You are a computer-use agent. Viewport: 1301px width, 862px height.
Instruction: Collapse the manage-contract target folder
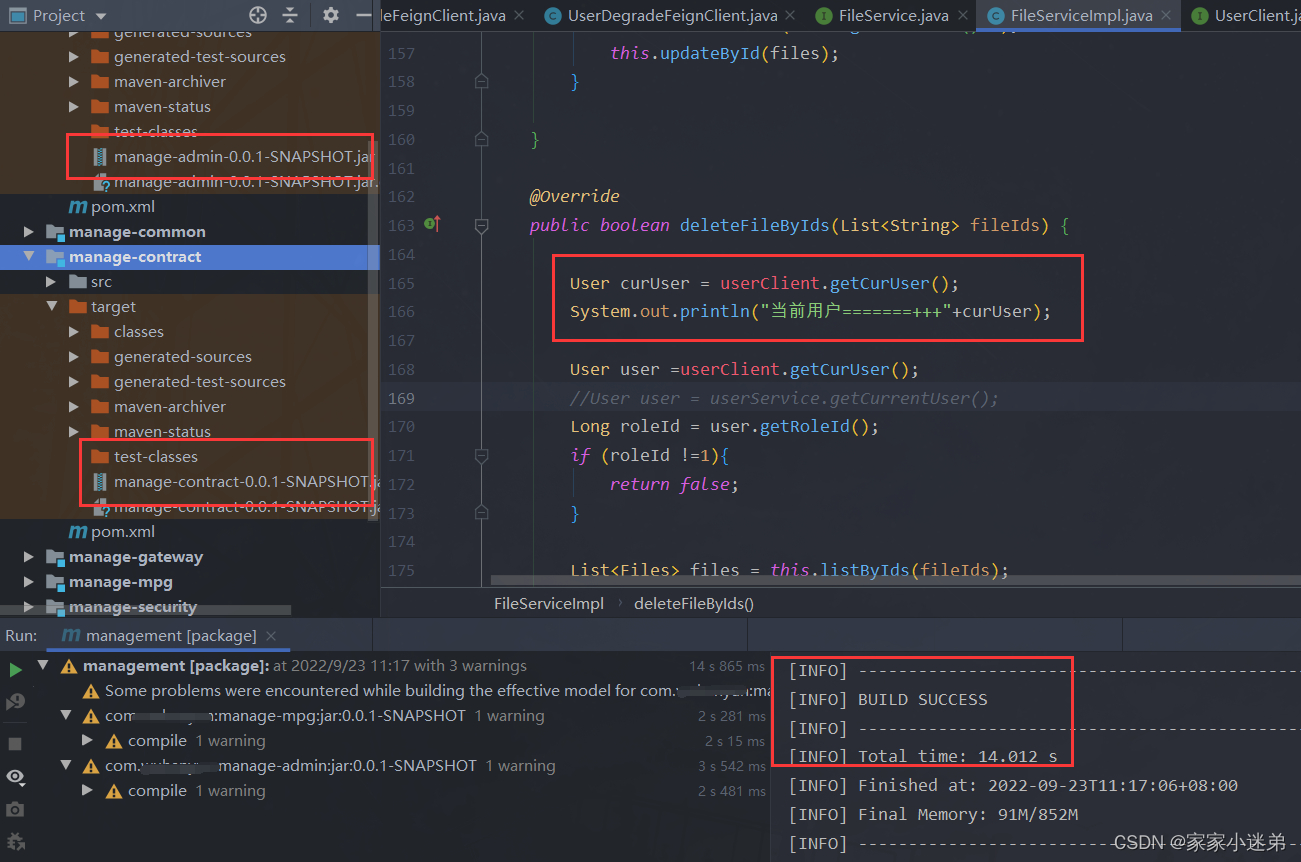pos(53,307)
